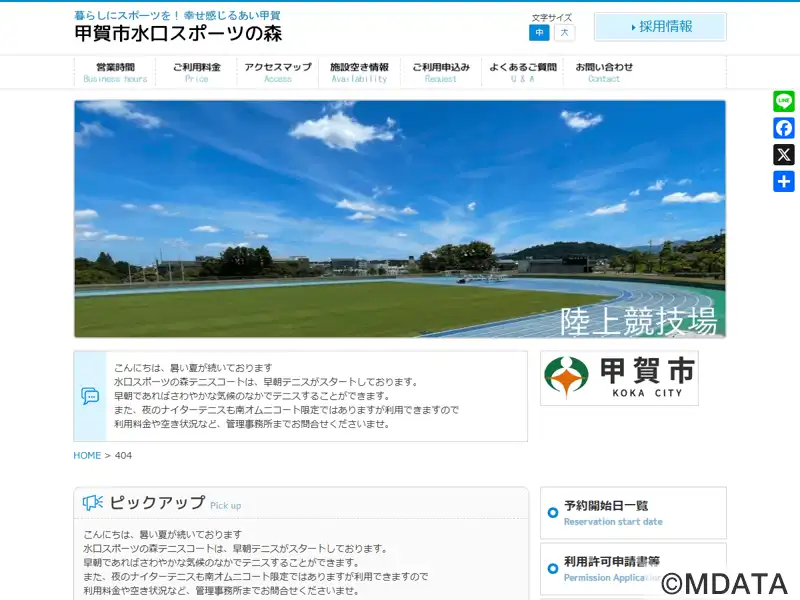Click the 文字サイズ label
The height and width of the screenshot is (600, 800).
(x=552, y=18)
